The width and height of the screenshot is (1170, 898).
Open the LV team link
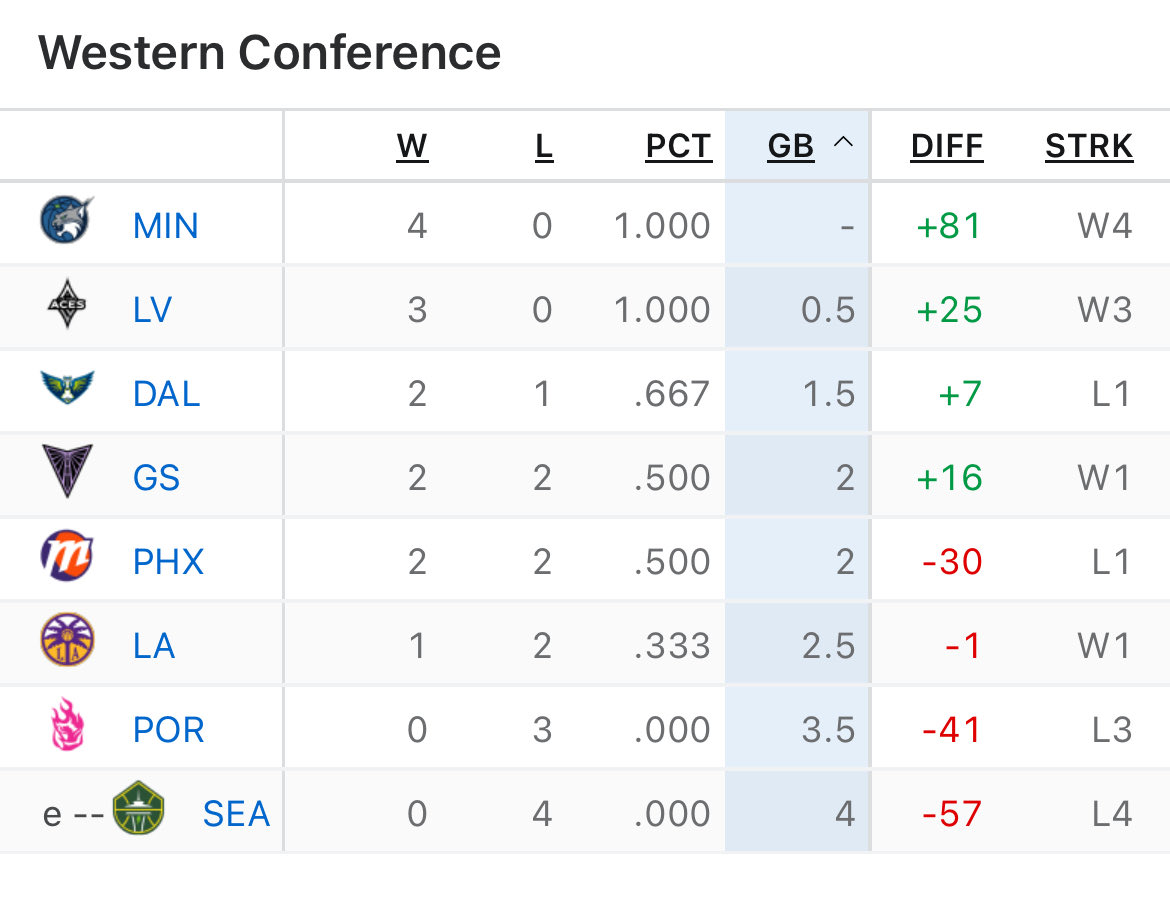point(152,310)
